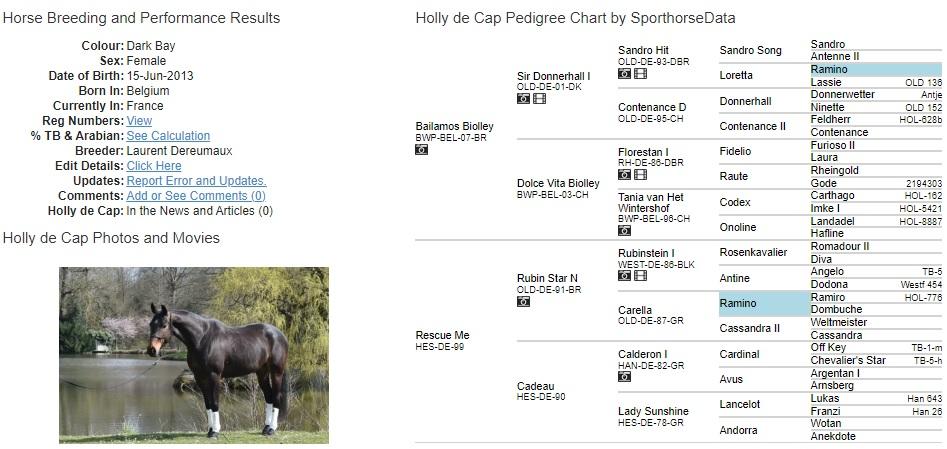Open Sir Donnerhall I video film icon
Image resolution: width=947 pixels, height=449 pixels.
click(539, 99)
